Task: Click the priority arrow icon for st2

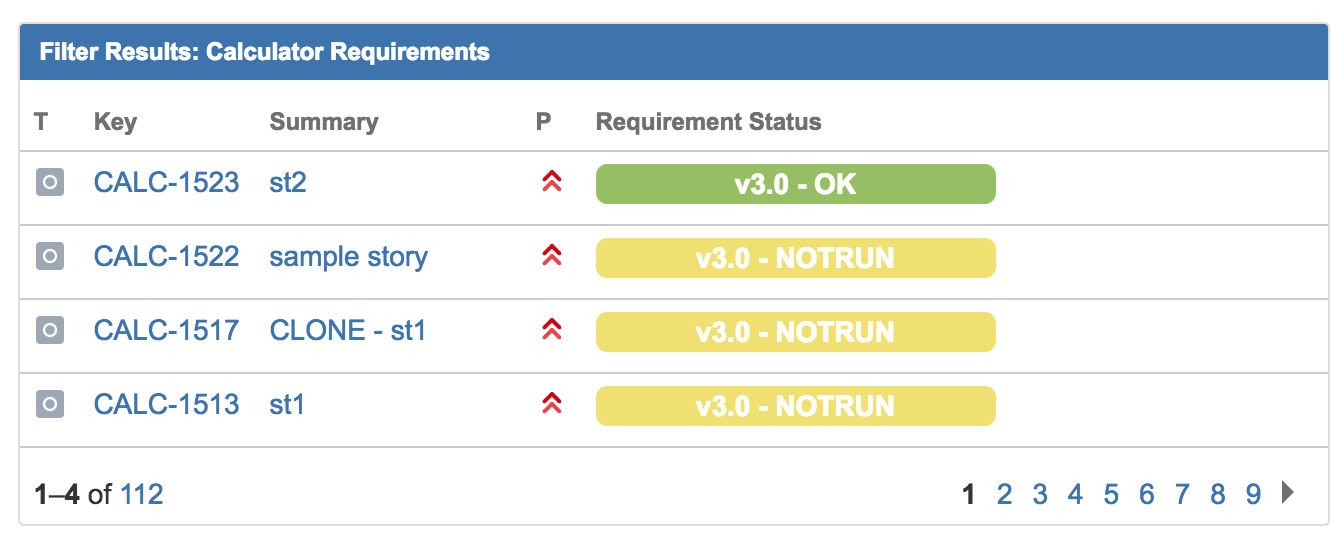Action: point(550,182)
